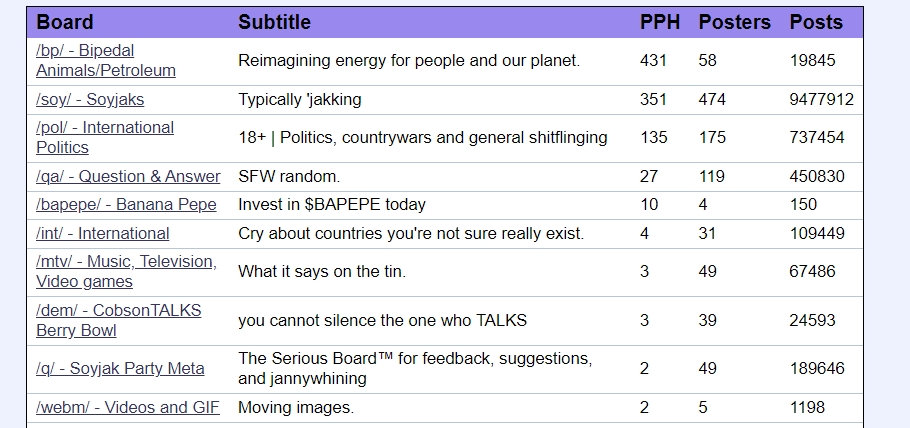The image size is (910, 428).
Task: Click the Posters column header
Action: coord(735,22)
